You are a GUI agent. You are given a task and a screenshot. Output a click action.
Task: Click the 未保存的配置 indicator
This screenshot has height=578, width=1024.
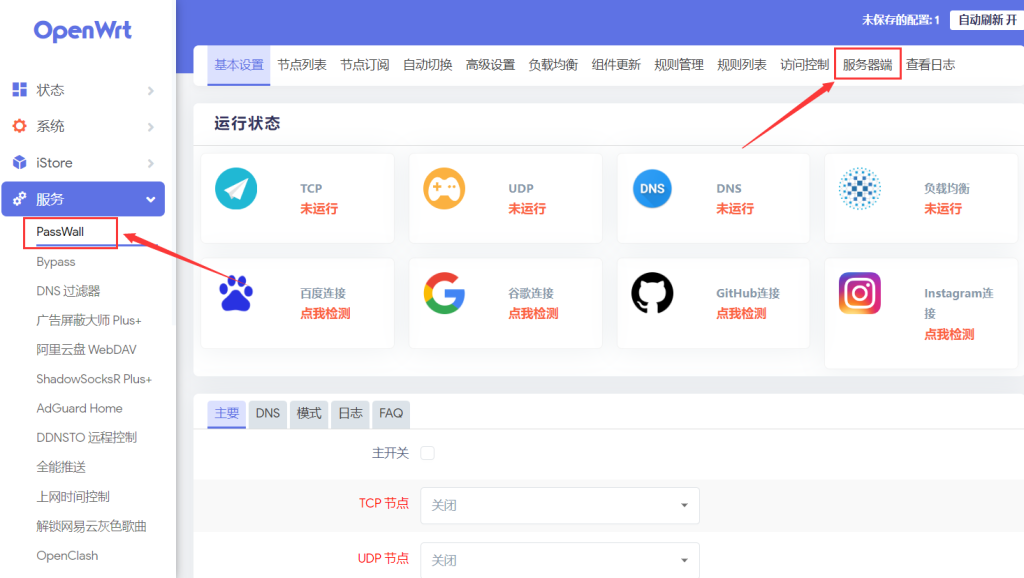point(900,20)
